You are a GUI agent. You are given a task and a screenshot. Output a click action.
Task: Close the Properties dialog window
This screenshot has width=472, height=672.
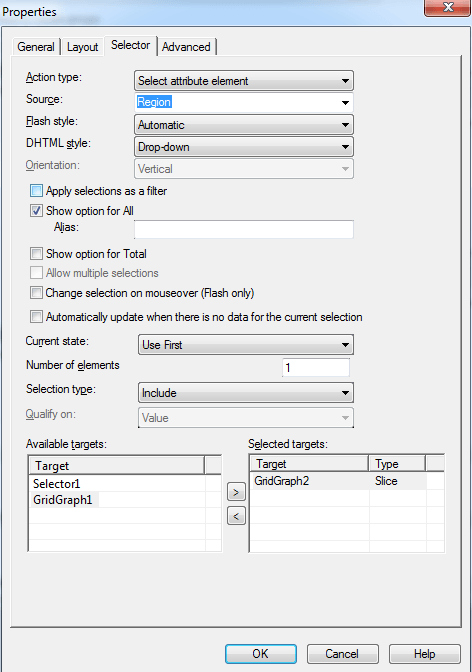pos(447,8)
